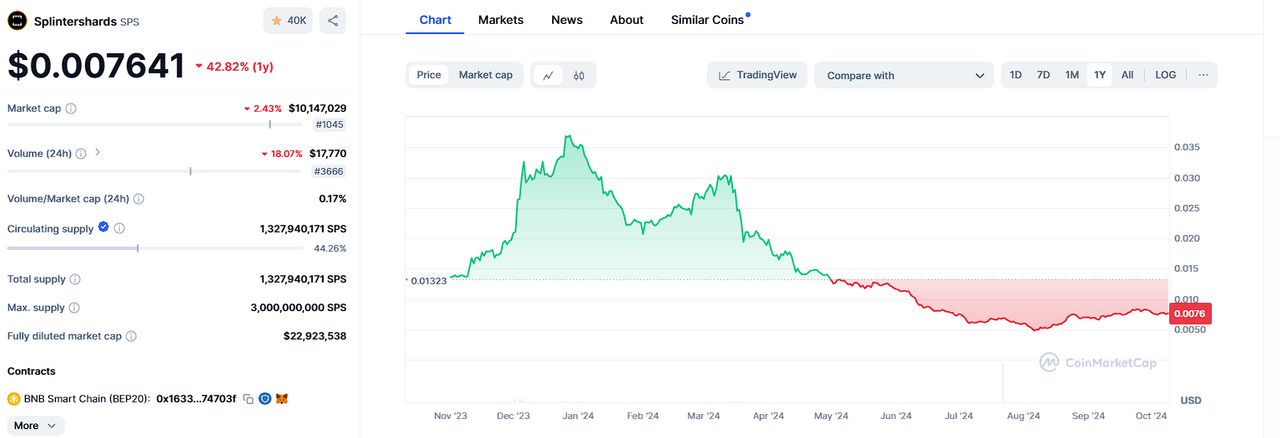This screenshot has height=438, width=1280.
Task: Click the contract address 0x1633...74703f
Action: coord(197,399)
